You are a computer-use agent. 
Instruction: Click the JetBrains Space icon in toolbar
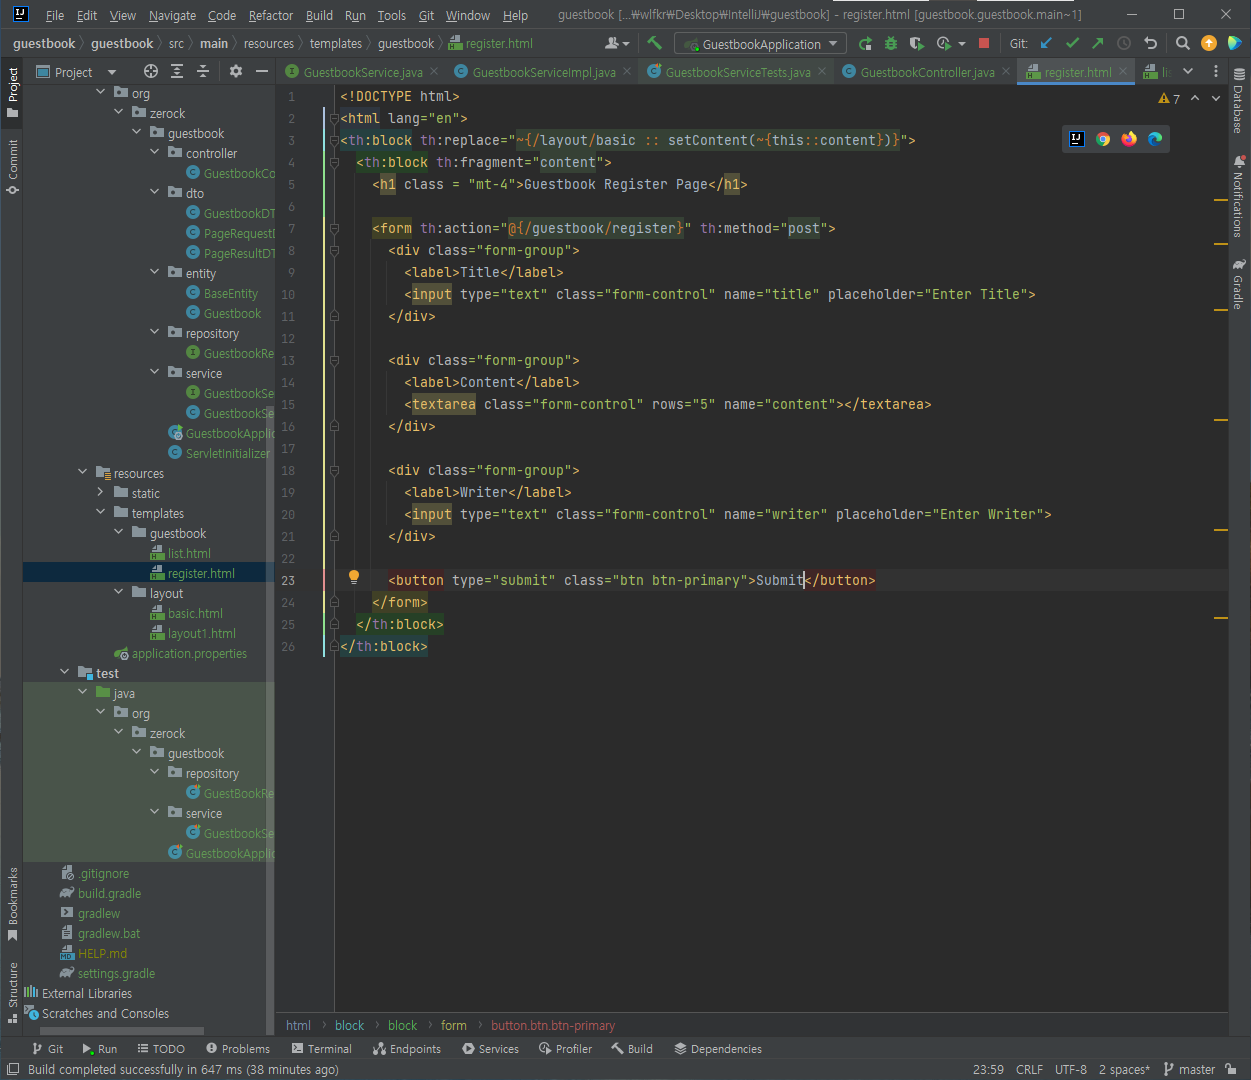pyautogui.click(x=1235, y=43)
